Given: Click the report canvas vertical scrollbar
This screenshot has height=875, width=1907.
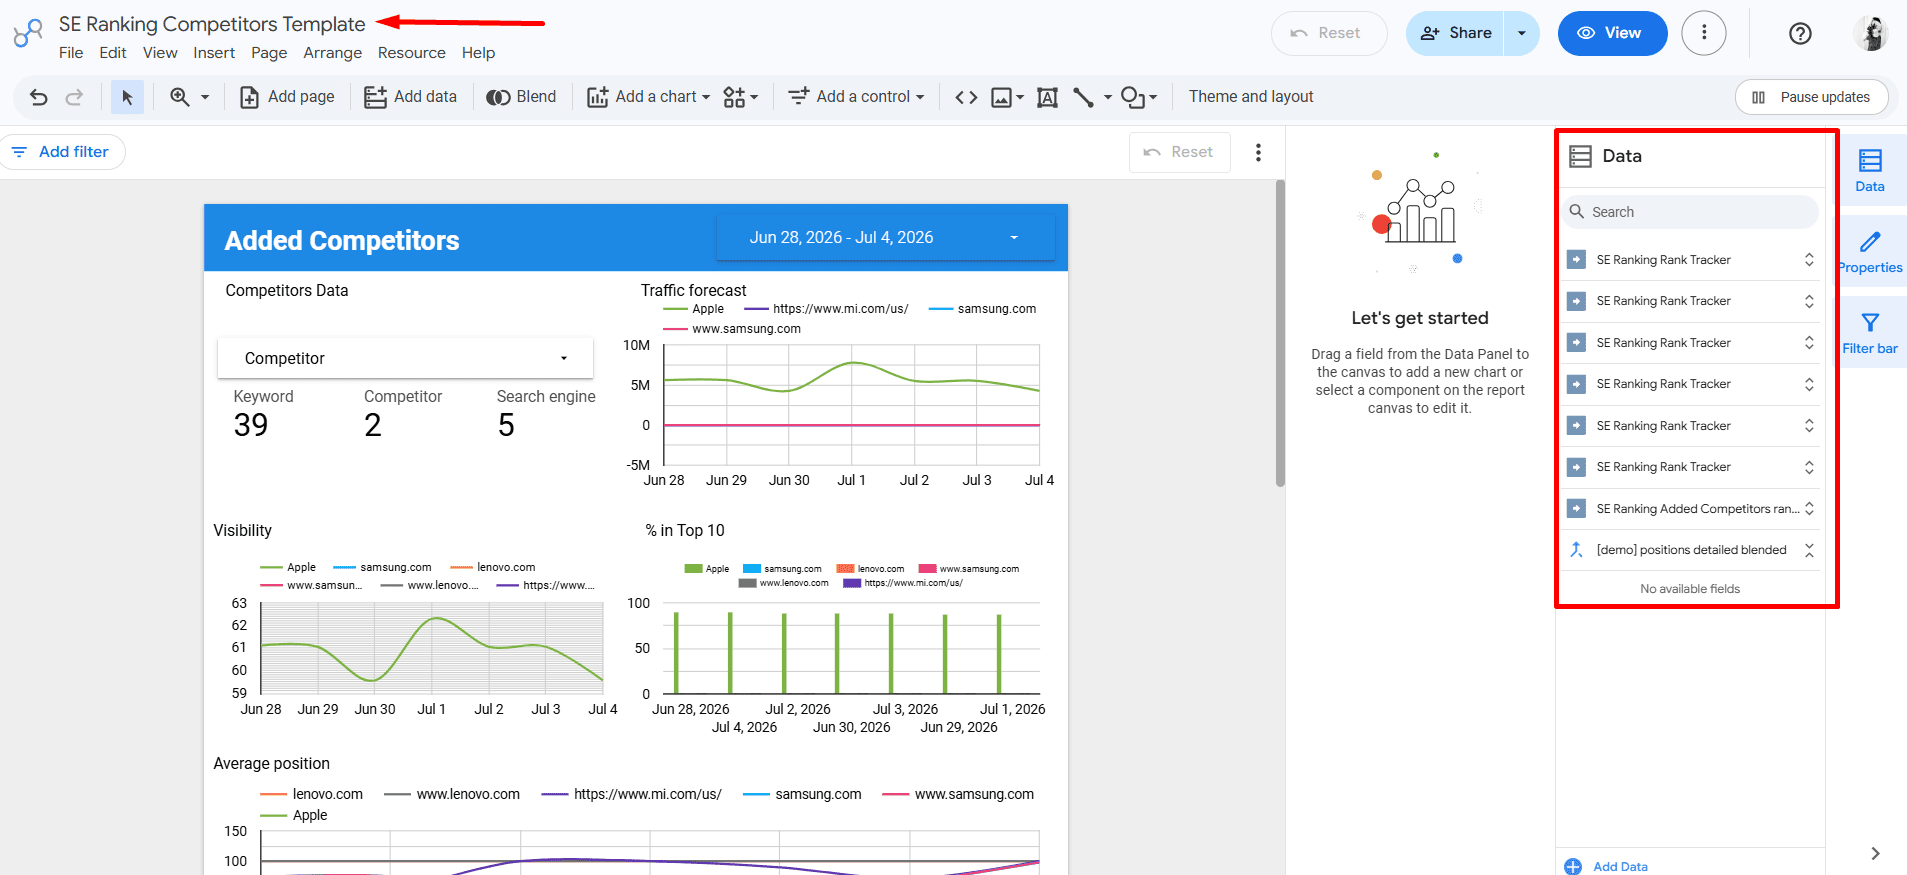Looking at the screenshot, I should [x=1280, y=333].
